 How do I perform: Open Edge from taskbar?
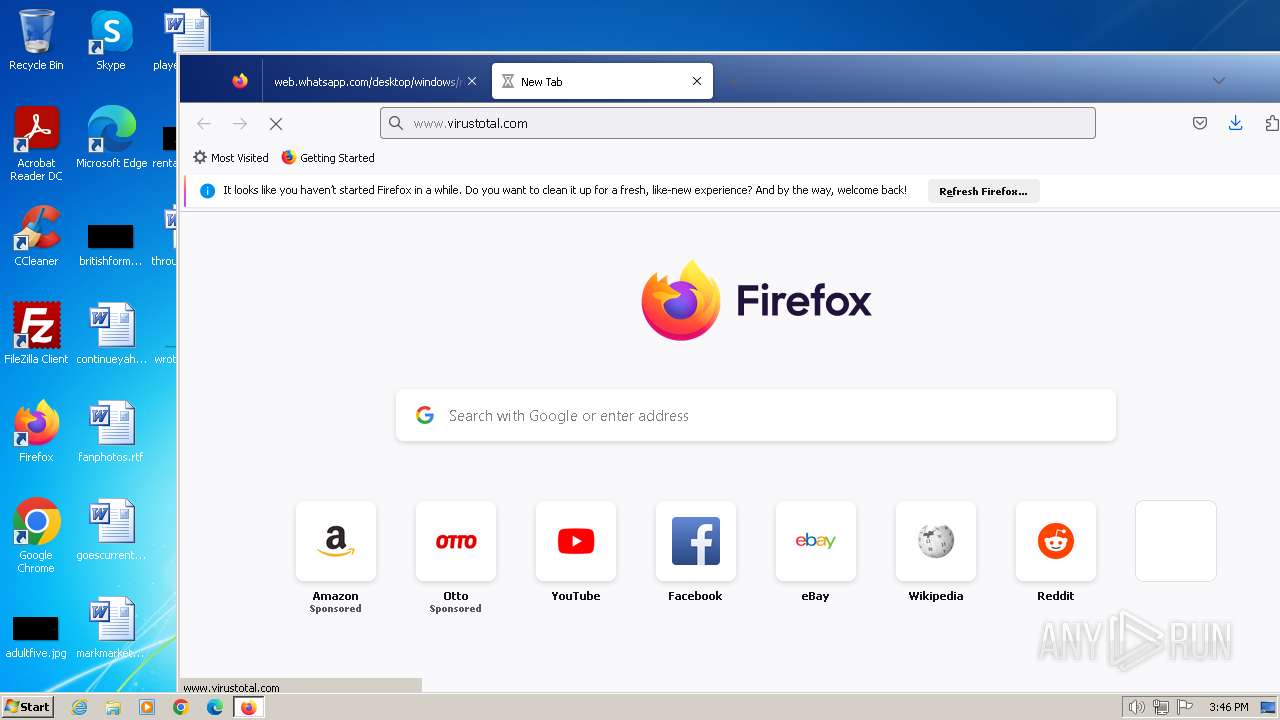pos(215,707)
